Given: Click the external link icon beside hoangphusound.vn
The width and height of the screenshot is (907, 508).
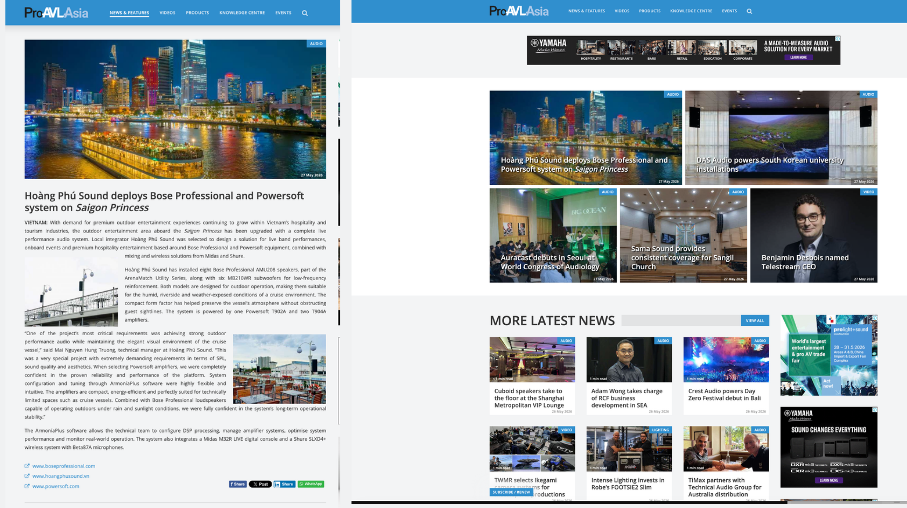Looking at the screenshot, I should pyautogui.click(x=27, y=476).
